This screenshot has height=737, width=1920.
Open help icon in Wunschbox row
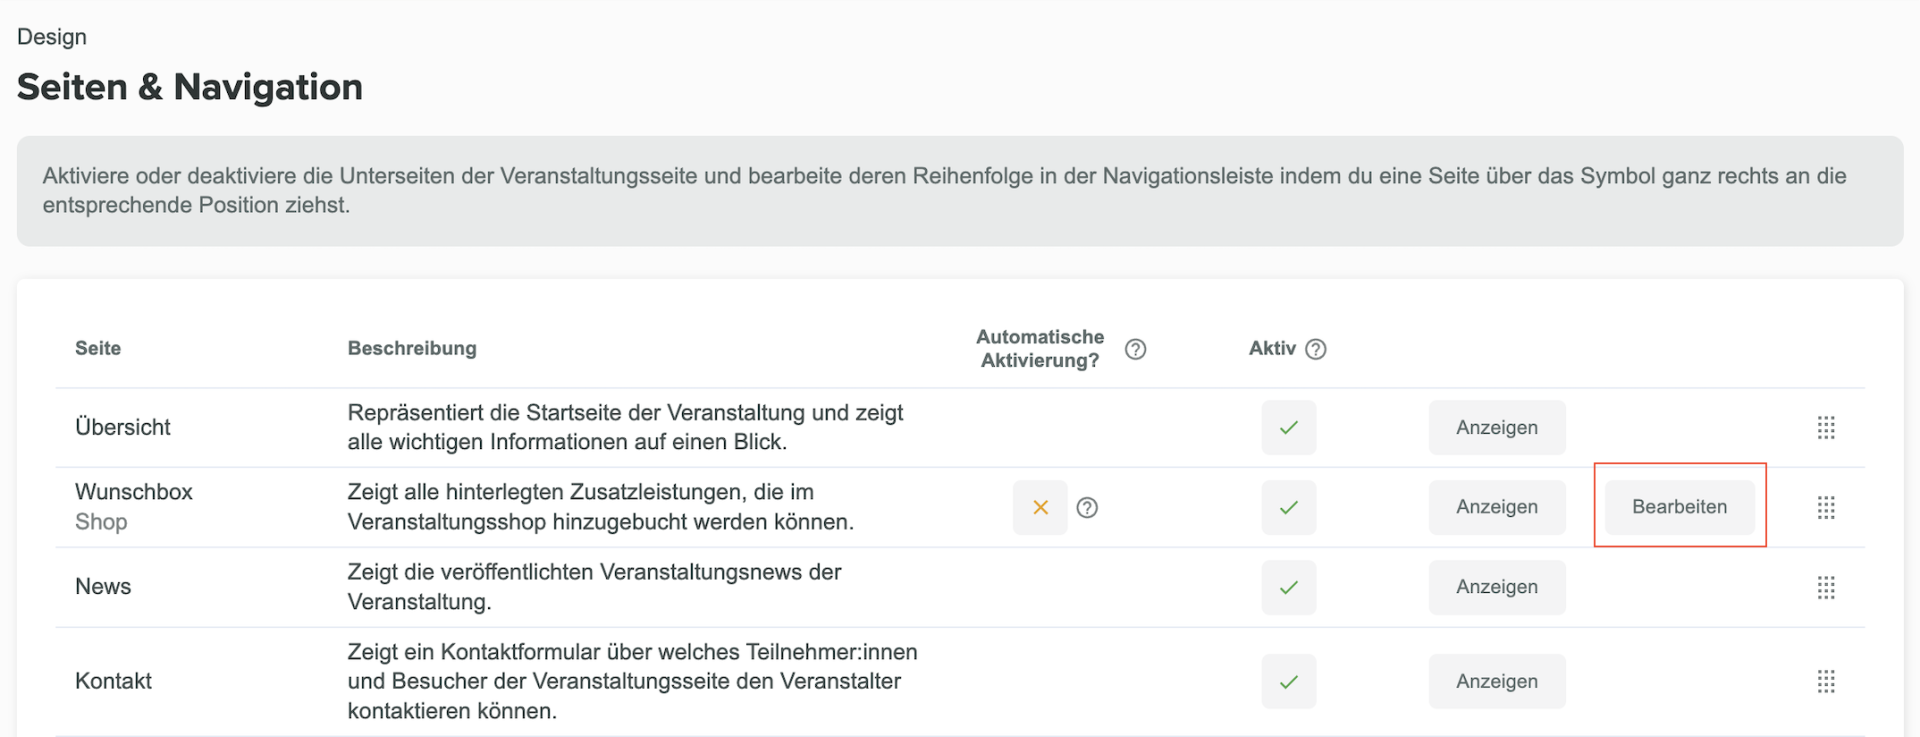click(1087, 508)
